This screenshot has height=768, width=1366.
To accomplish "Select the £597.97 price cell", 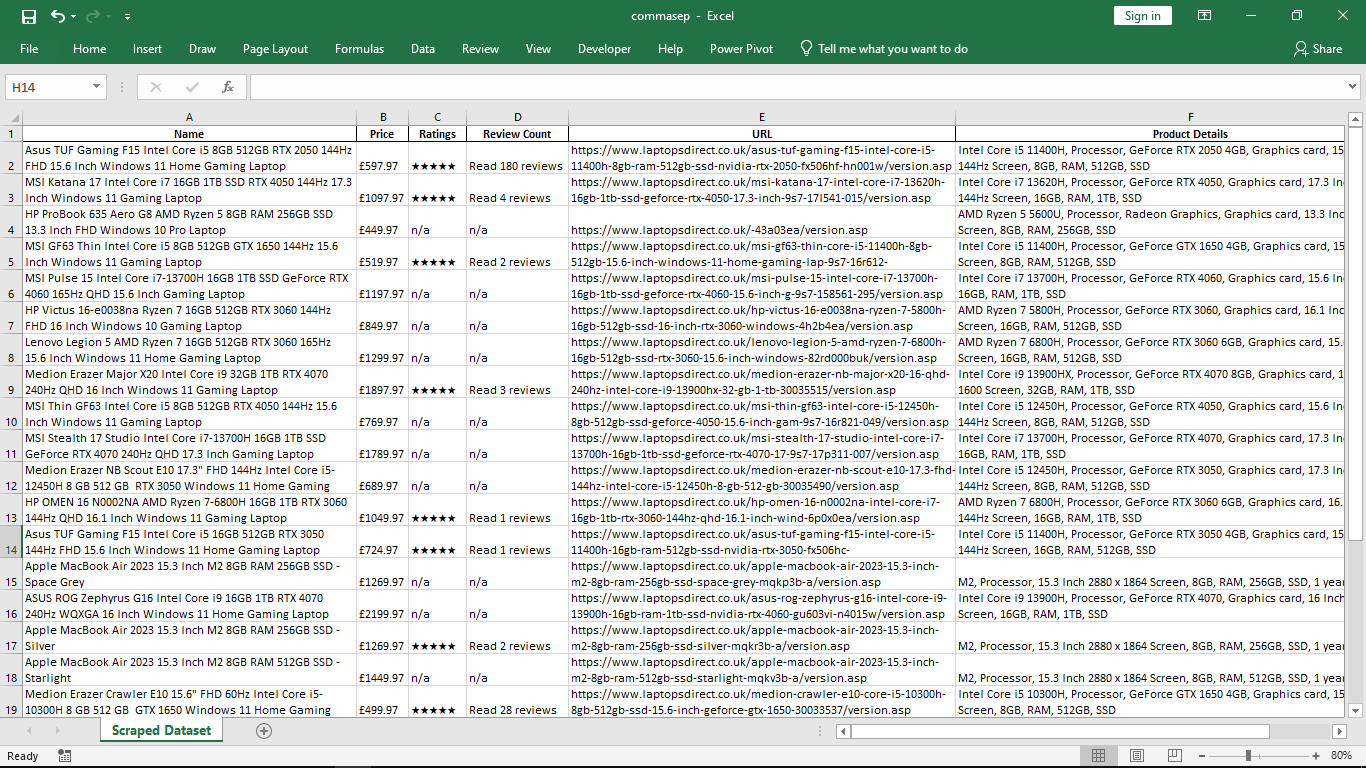I will (x=382, y=158).
